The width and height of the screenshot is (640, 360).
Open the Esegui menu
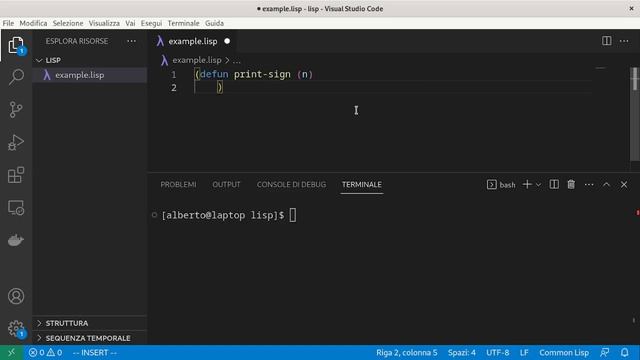click(x=151, y=23)
